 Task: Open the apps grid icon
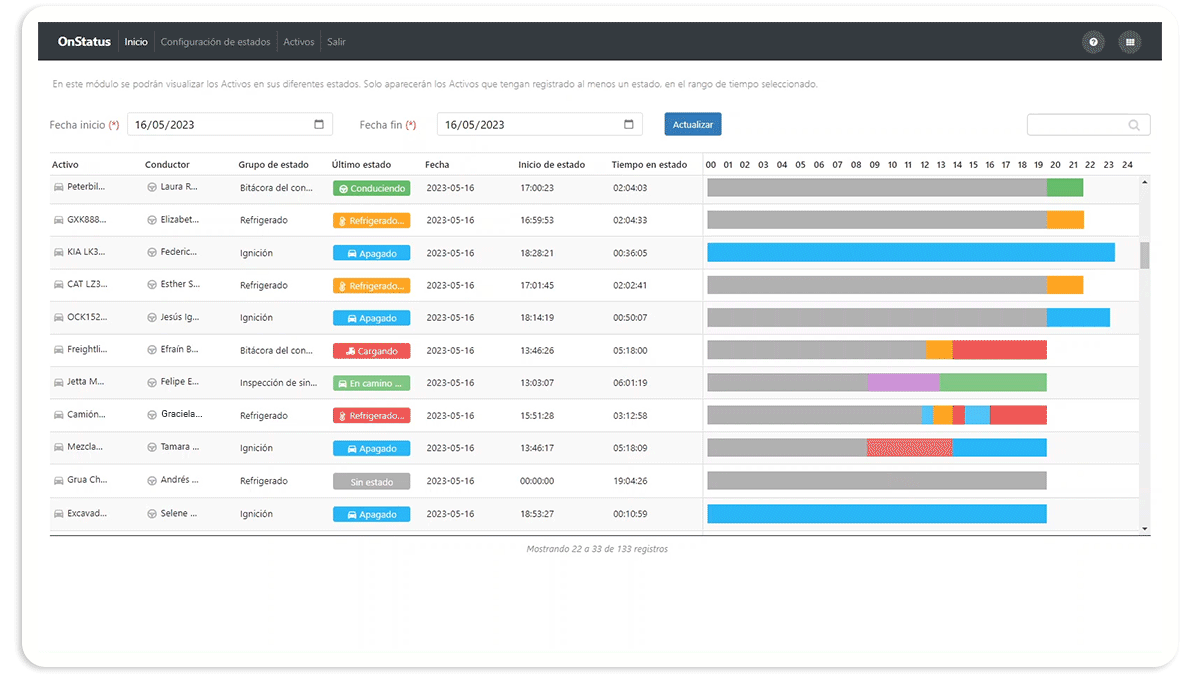1130,42
